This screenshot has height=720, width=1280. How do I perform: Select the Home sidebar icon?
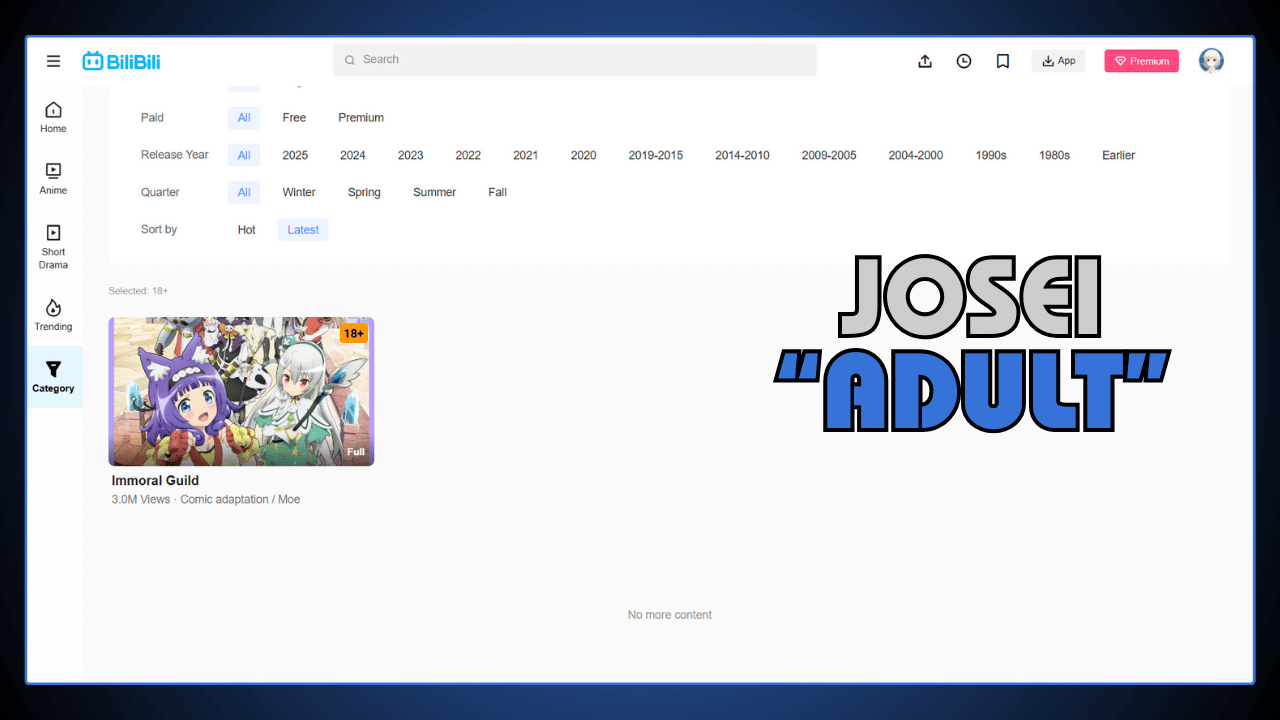point(53,114)
